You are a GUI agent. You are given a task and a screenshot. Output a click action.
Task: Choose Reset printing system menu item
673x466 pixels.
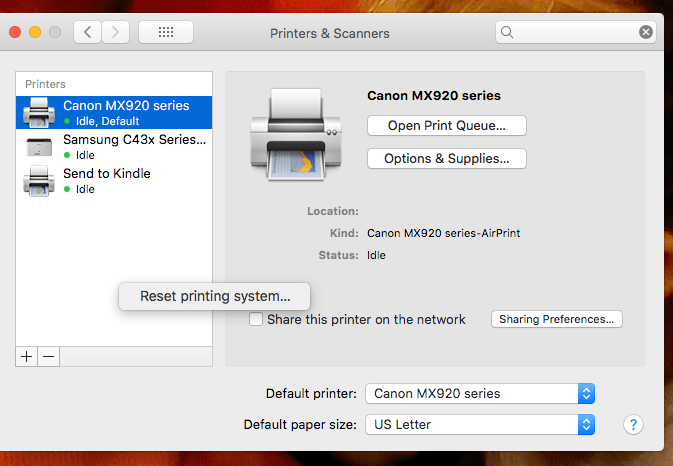pos(215,296)
